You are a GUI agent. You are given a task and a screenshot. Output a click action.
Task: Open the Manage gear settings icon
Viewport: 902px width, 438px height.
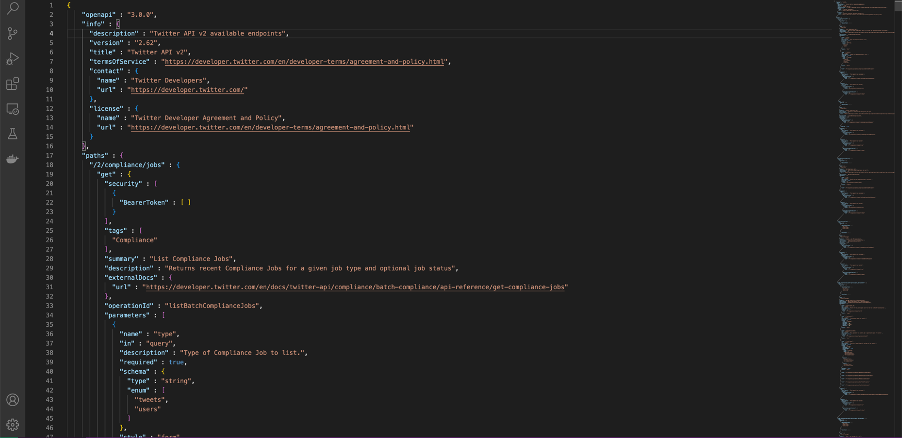[12, 425]
